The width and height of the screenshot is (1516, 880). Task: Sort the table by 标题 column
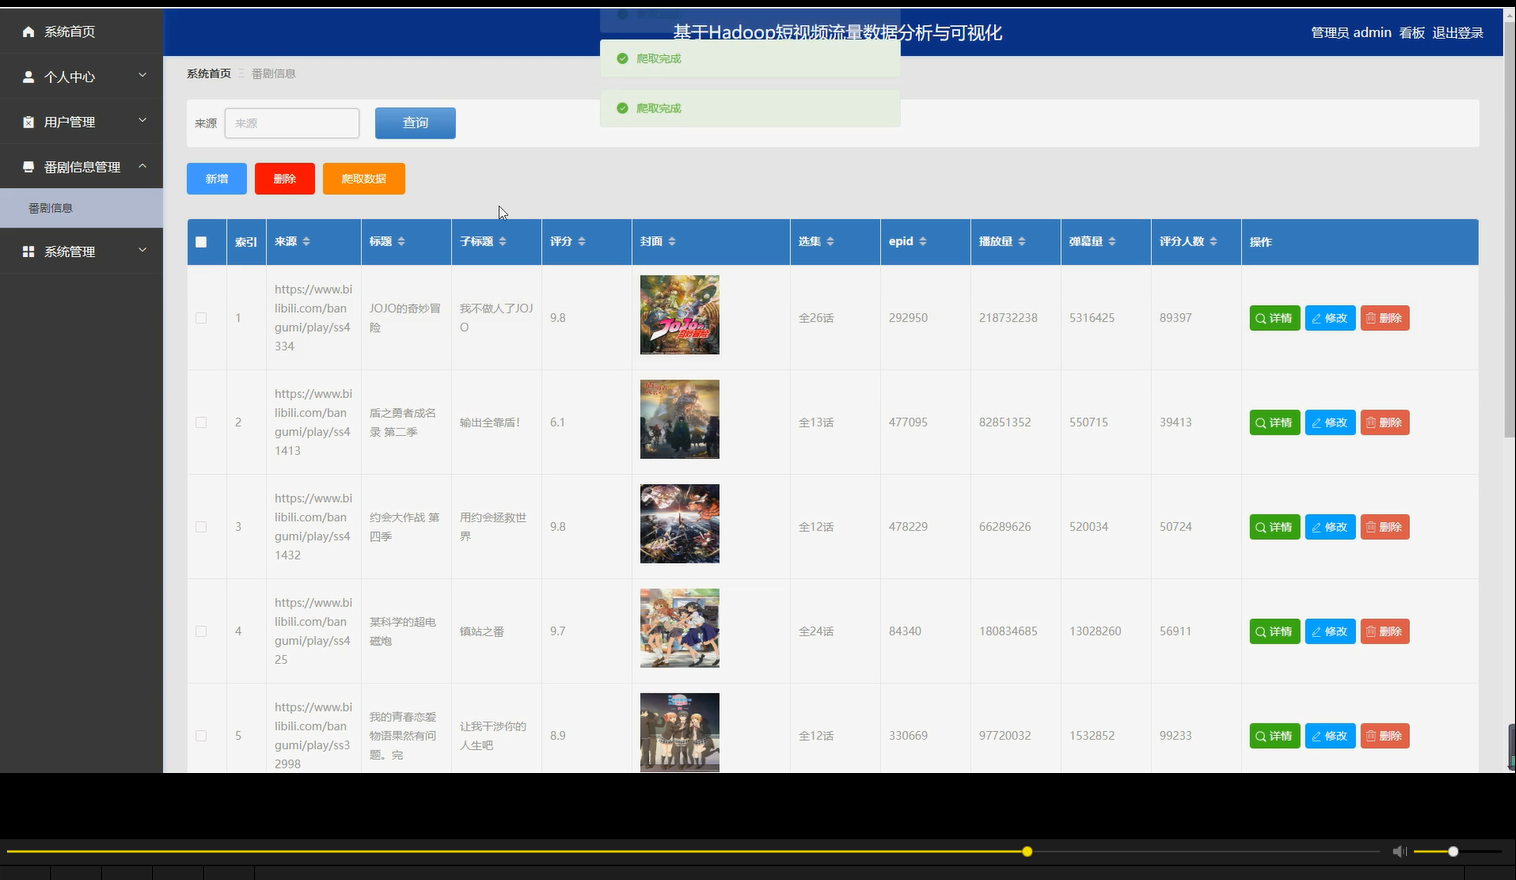(x=401, y=242)
